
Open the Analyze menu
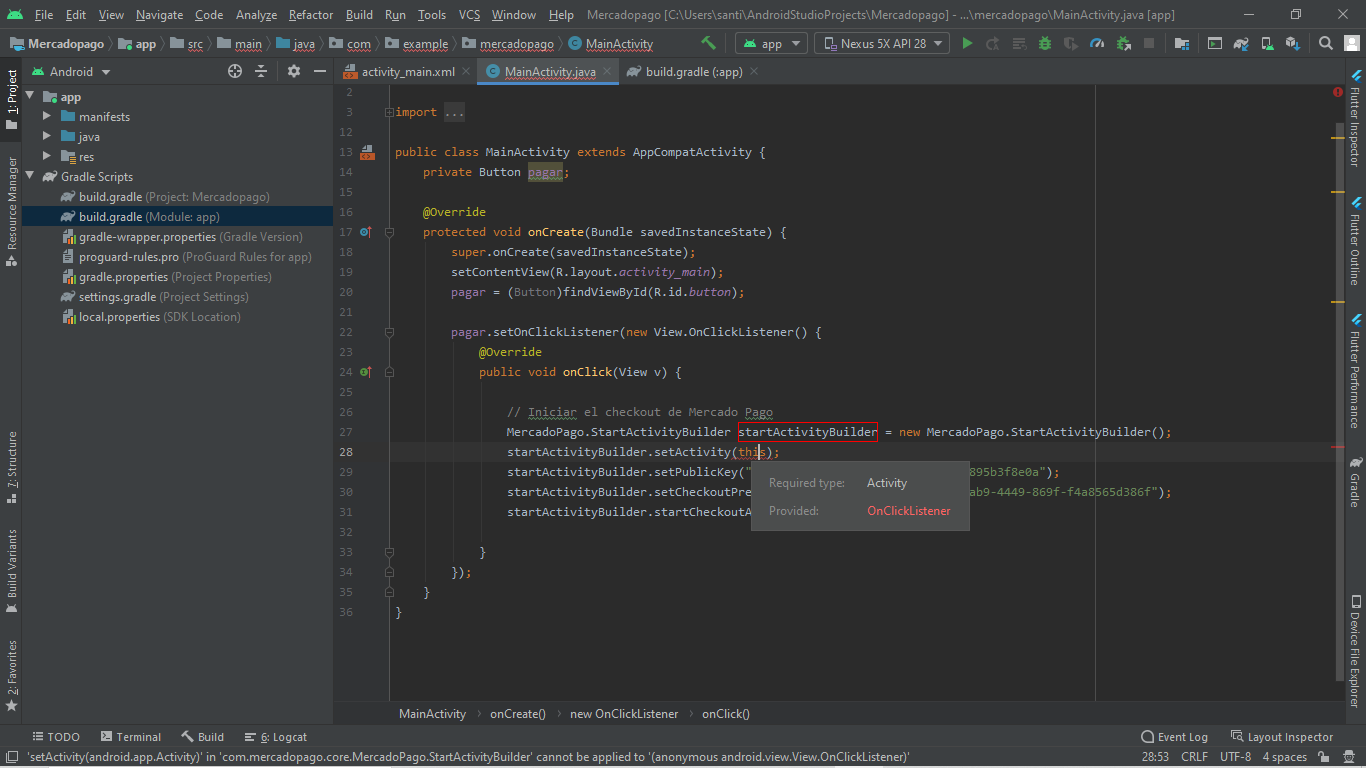point(257,15)
